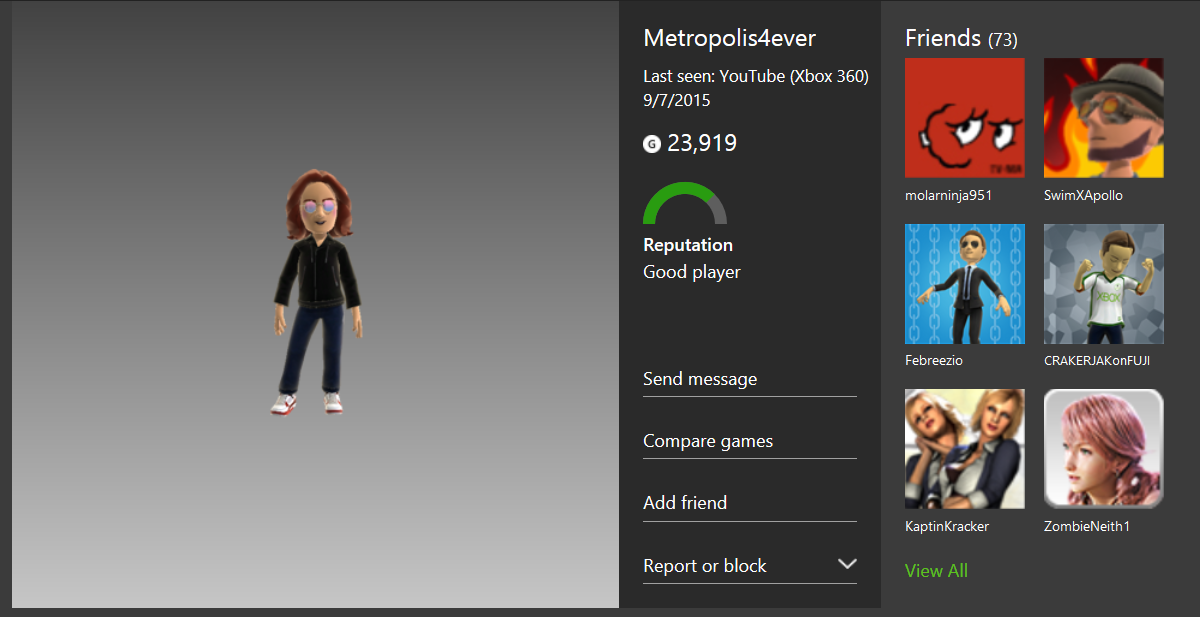Viewport: 1200px width, 617px height.
Task: Click View All friends link
Action: click(936, 571)
